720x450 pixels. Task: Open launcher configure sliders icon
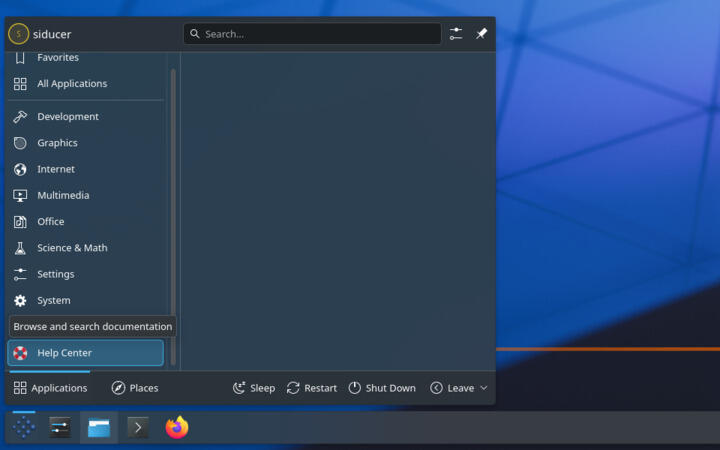coord(456,34)
